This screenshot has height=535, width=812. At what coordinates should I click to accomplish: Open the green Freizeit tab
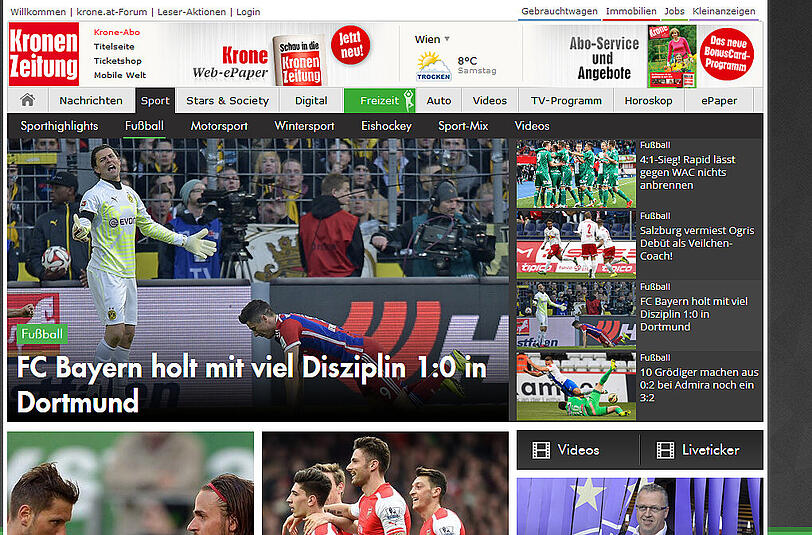tap(380, 100)
